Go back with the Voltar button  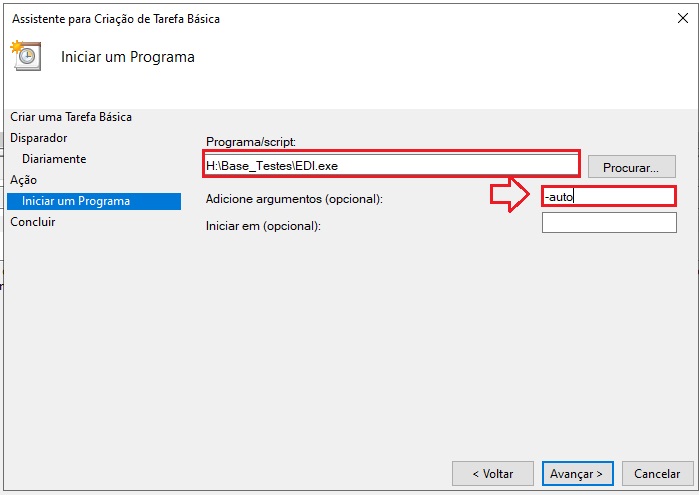click(493, 474)
